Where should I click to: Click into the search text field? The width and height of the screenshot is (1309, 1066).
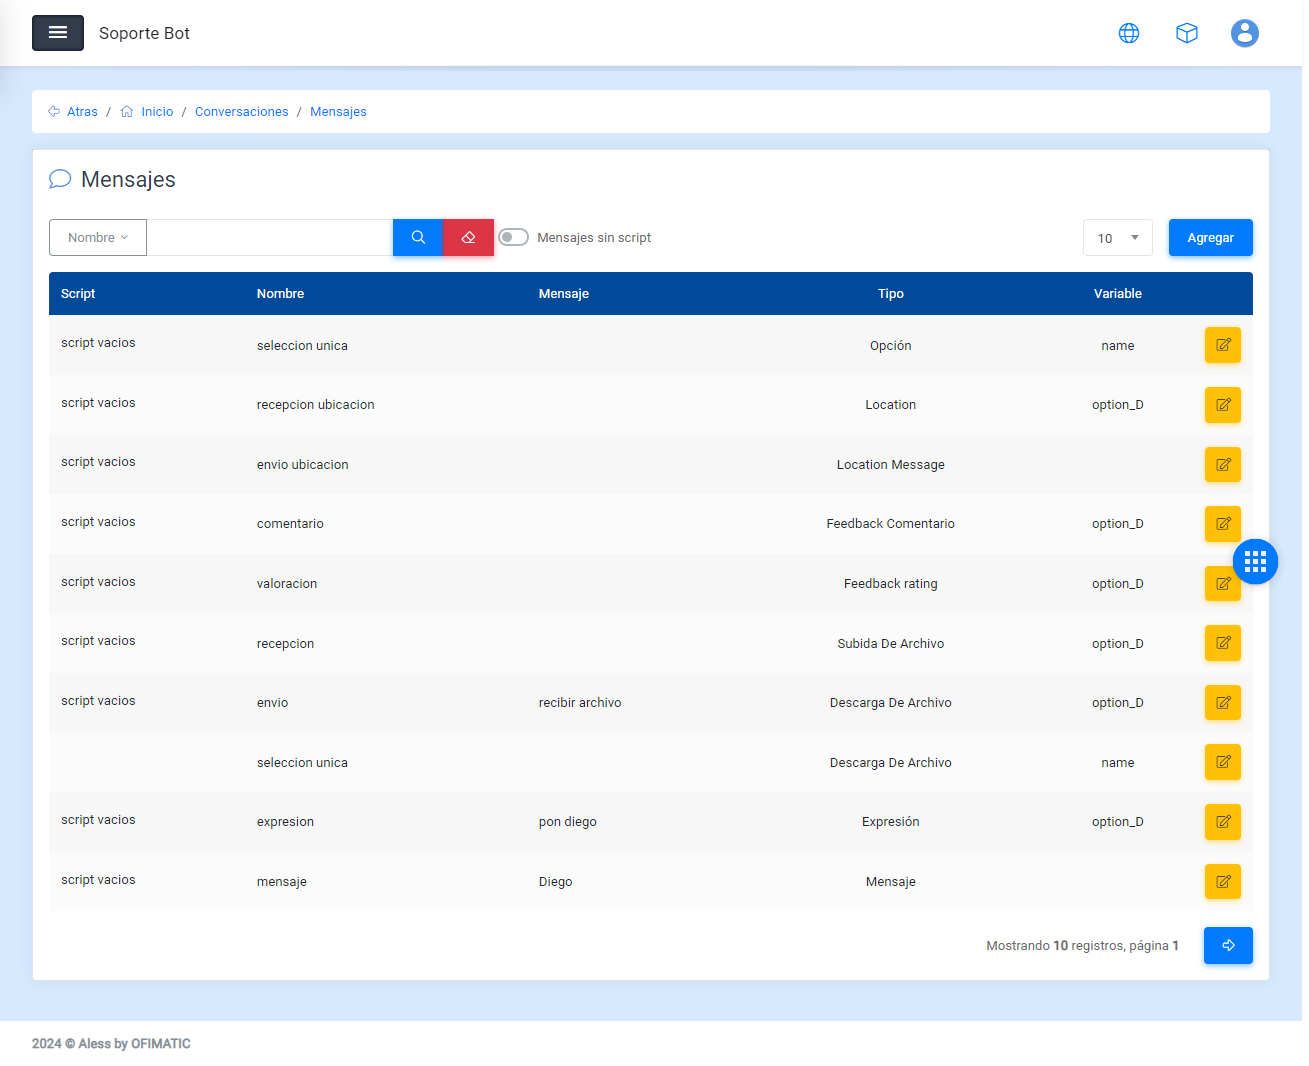(x=269, y=238)
